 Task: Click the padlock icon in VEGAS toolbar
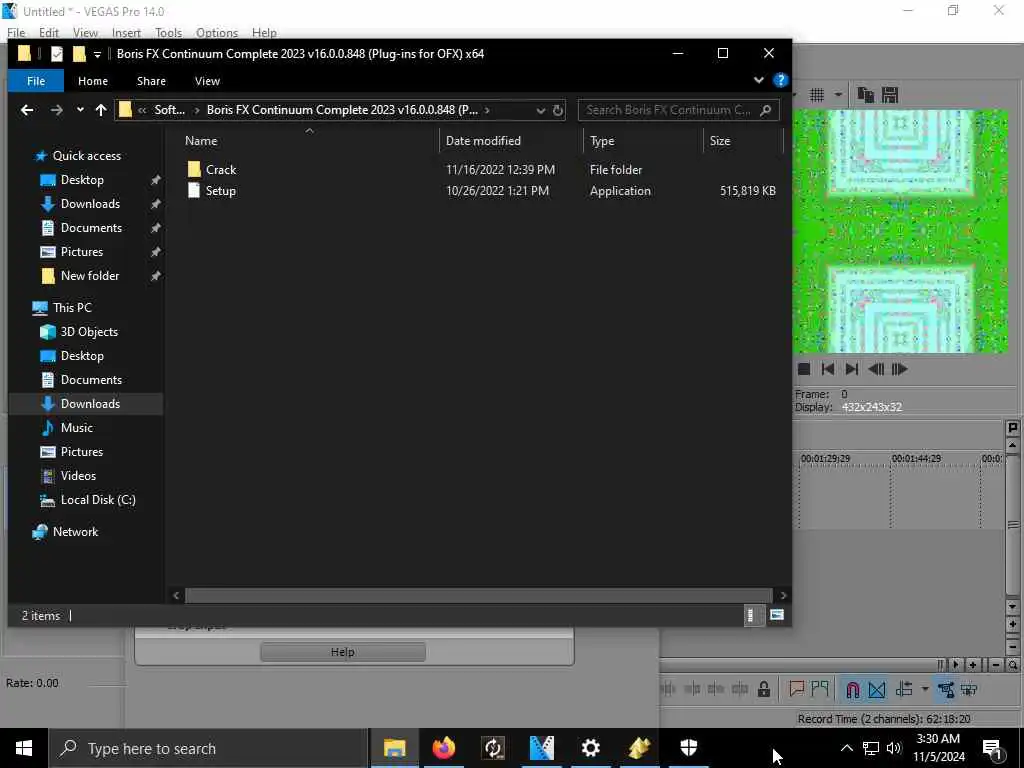(x=763, y=690)
